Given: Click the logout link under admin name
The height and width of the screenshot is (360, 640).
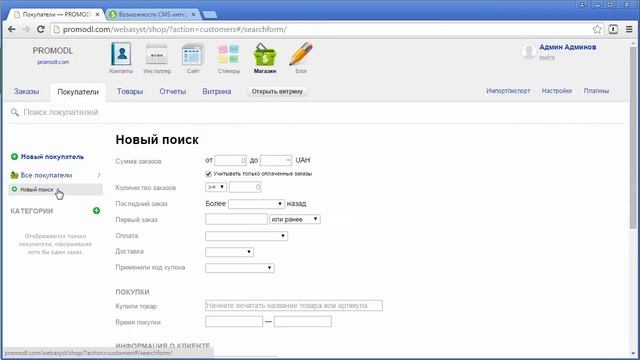Looking at the screenshot, I should coord(547,58).
